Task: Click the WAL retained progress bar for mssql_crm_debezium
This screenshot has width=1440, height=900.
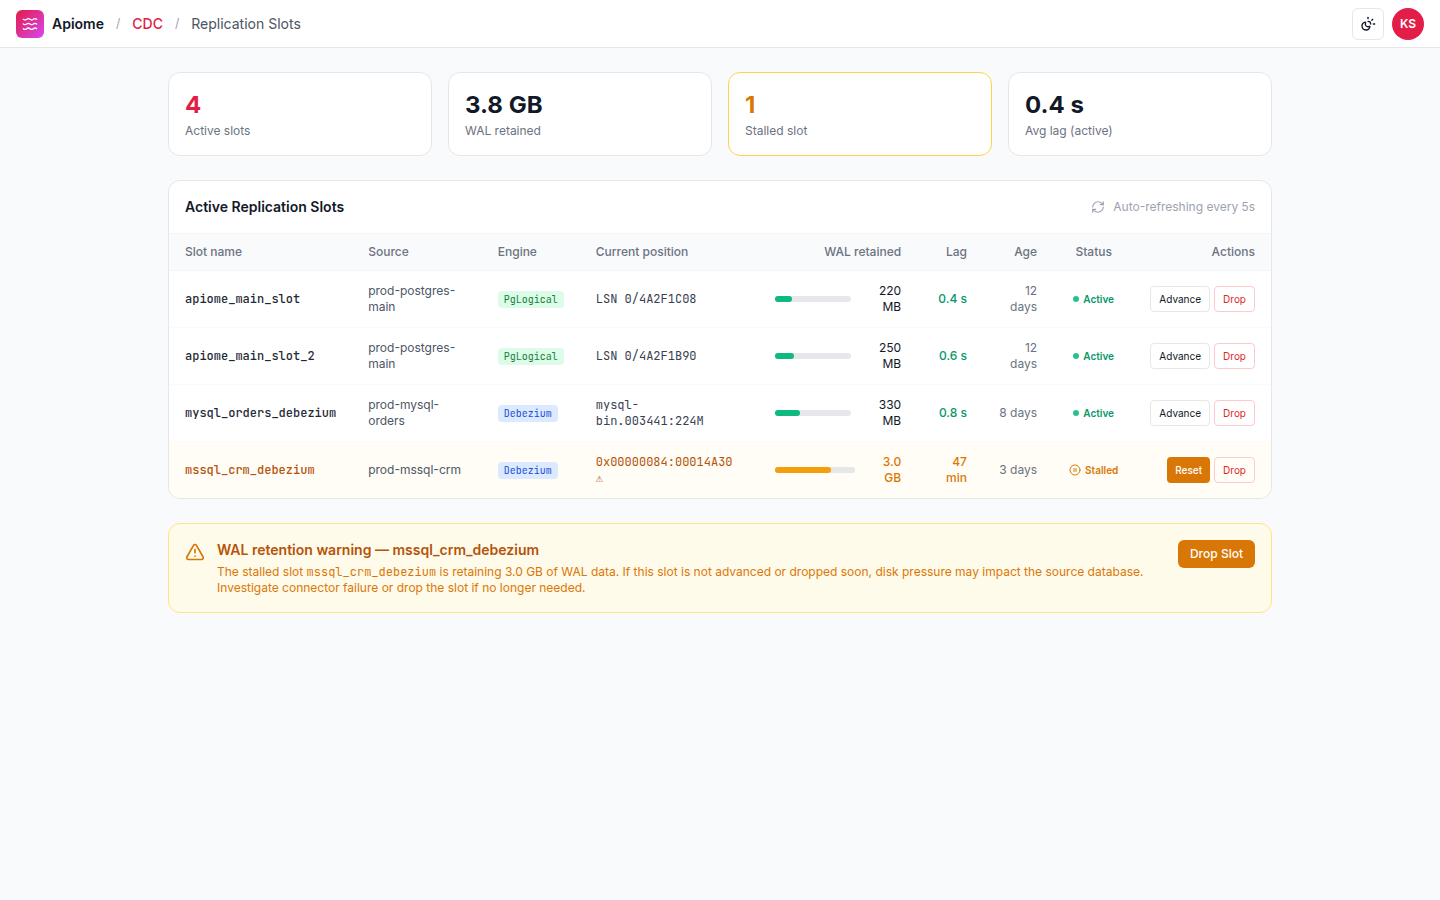Action: pos(815,470)
